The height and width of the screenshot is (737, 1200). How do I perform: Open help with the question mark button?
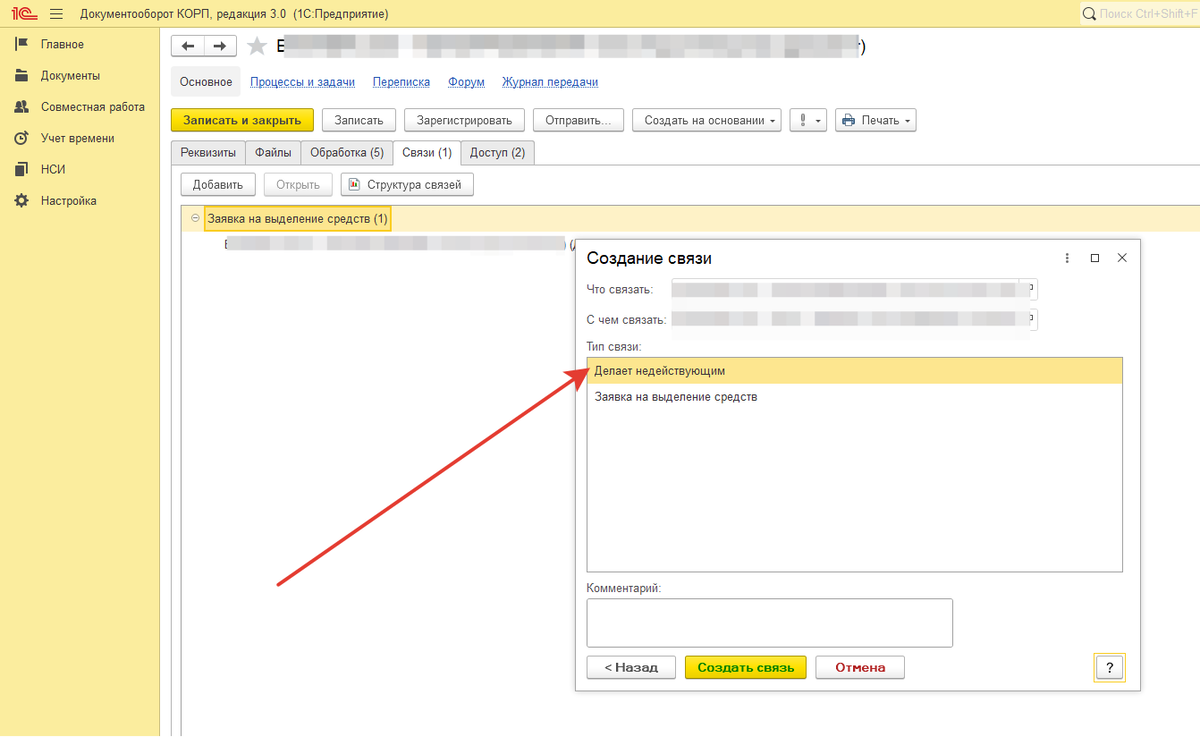pos(1109,668)
